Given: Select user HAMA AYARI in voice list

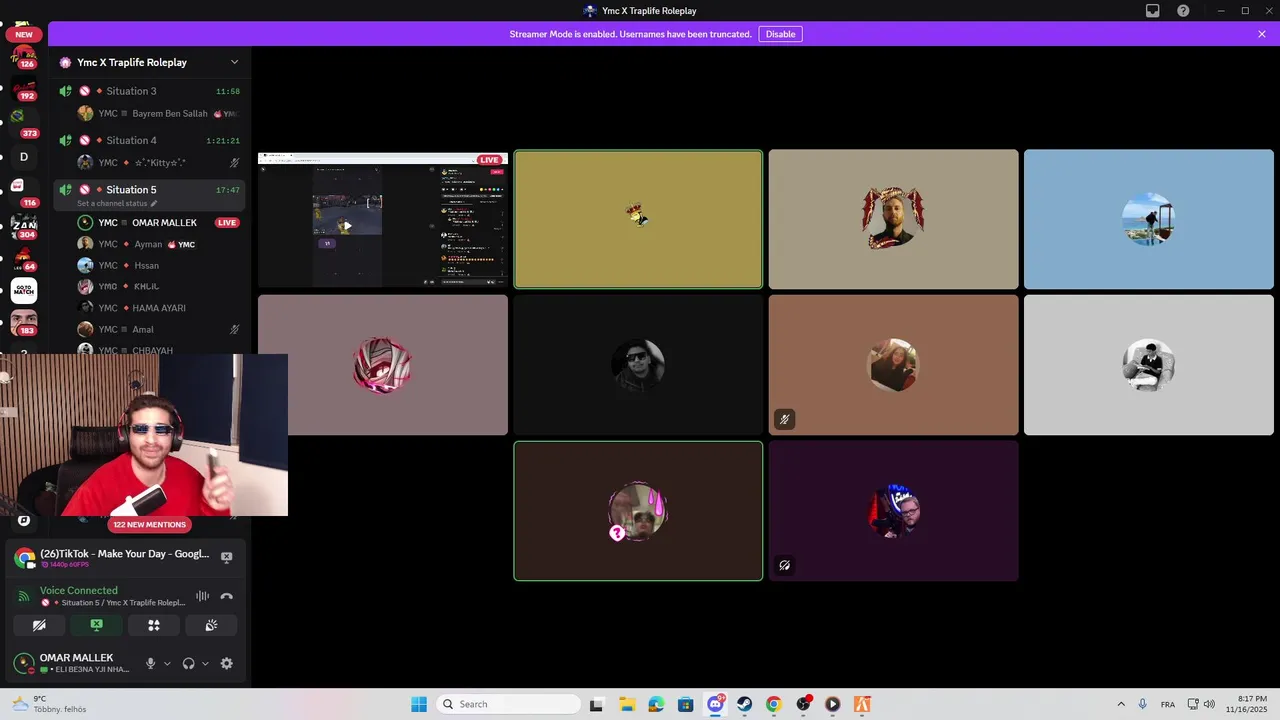Looking at the screenshot, I should coord(159,308).
